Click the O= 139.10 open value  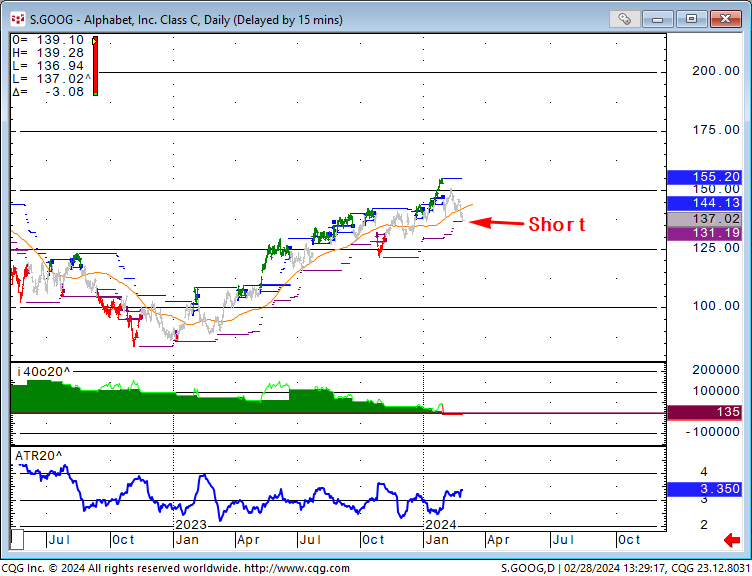point(48,40)
